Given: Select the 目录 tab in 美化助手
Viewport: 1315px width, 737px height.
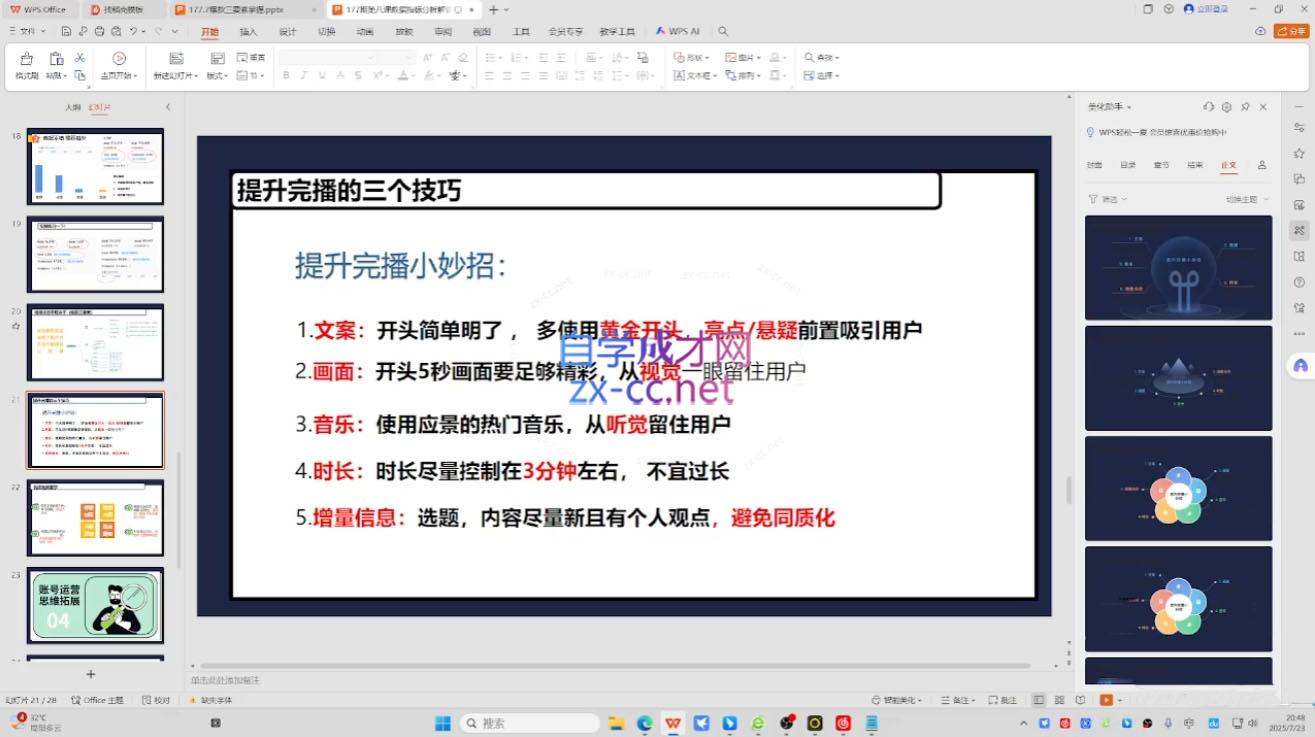Looking at the screenshot, I should pos(1128,165).
